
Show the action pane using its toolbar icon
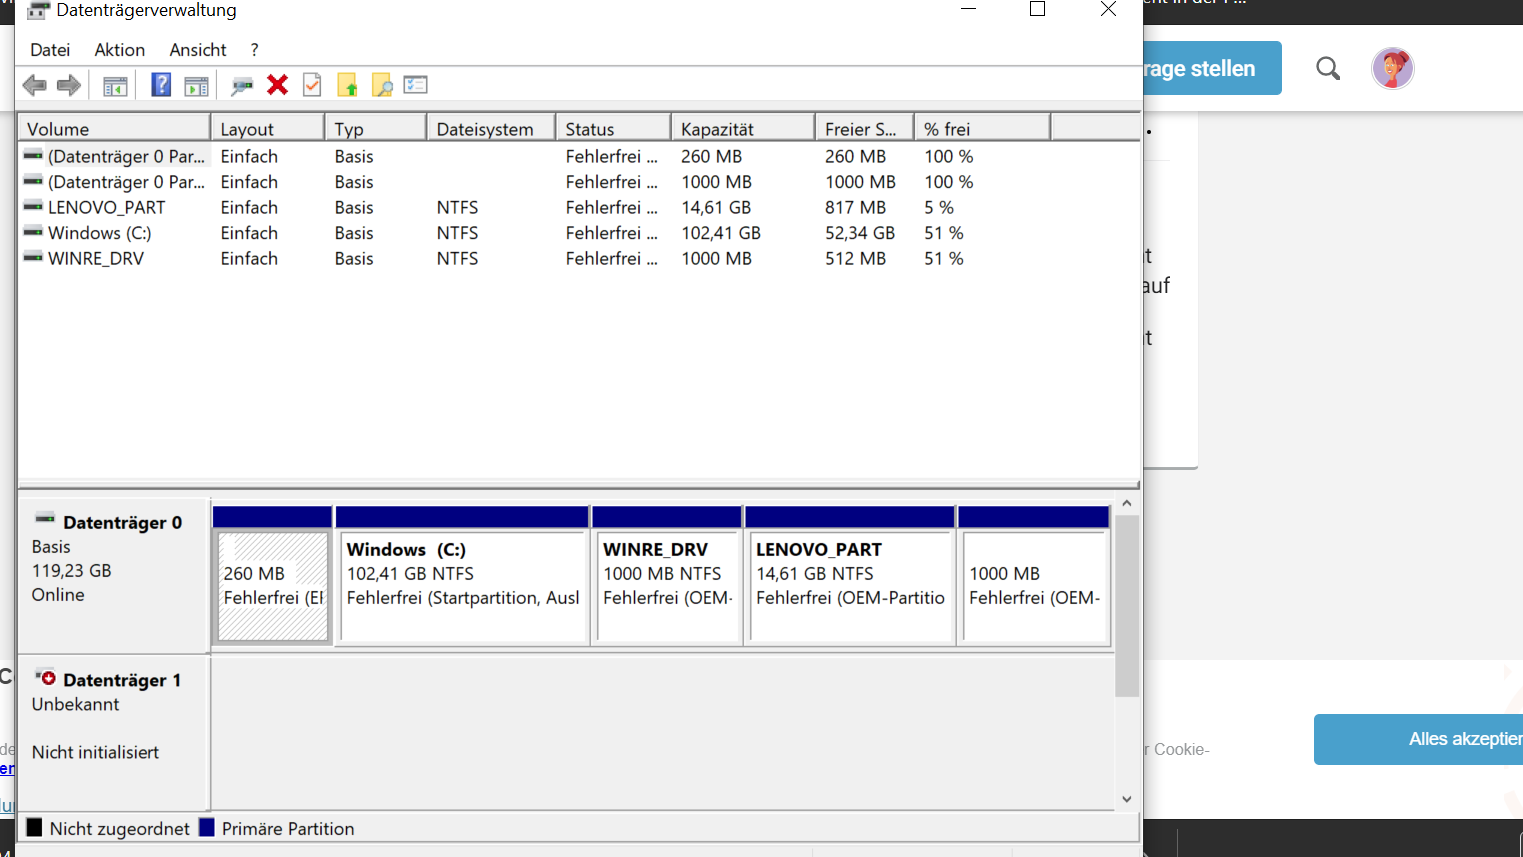click(196, 85)
